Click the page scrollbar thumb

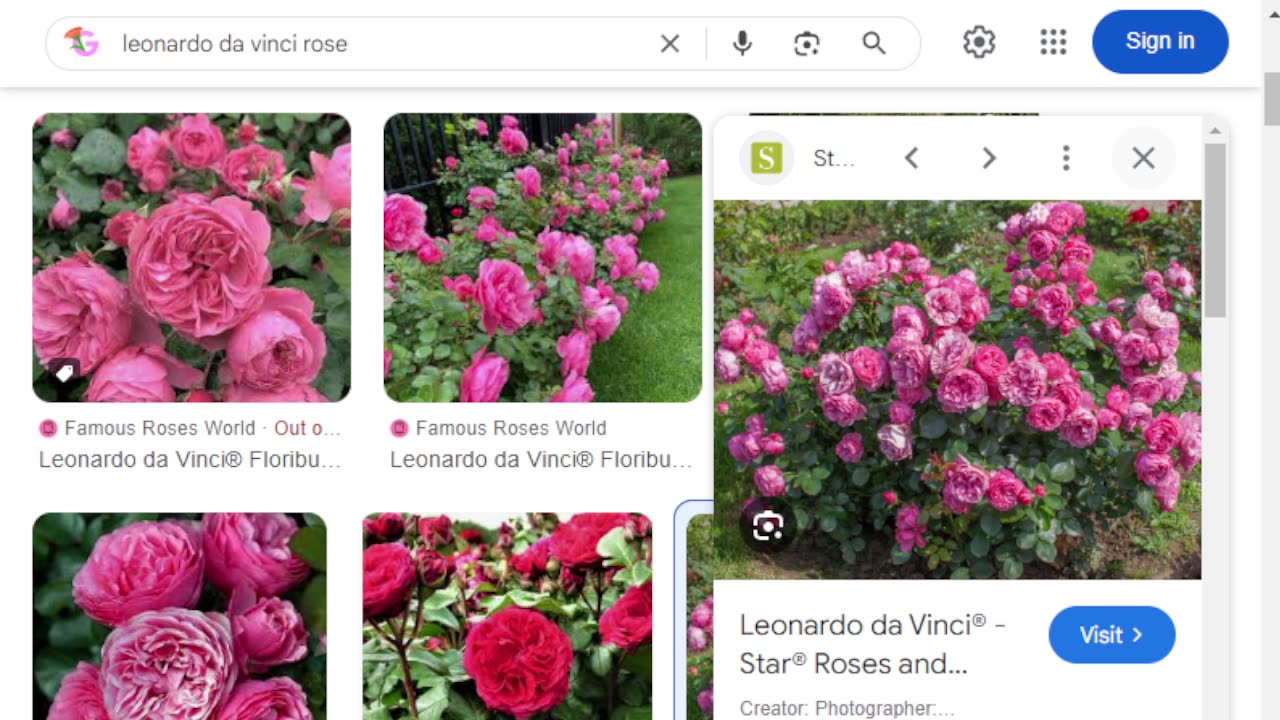coord(1271,100)
